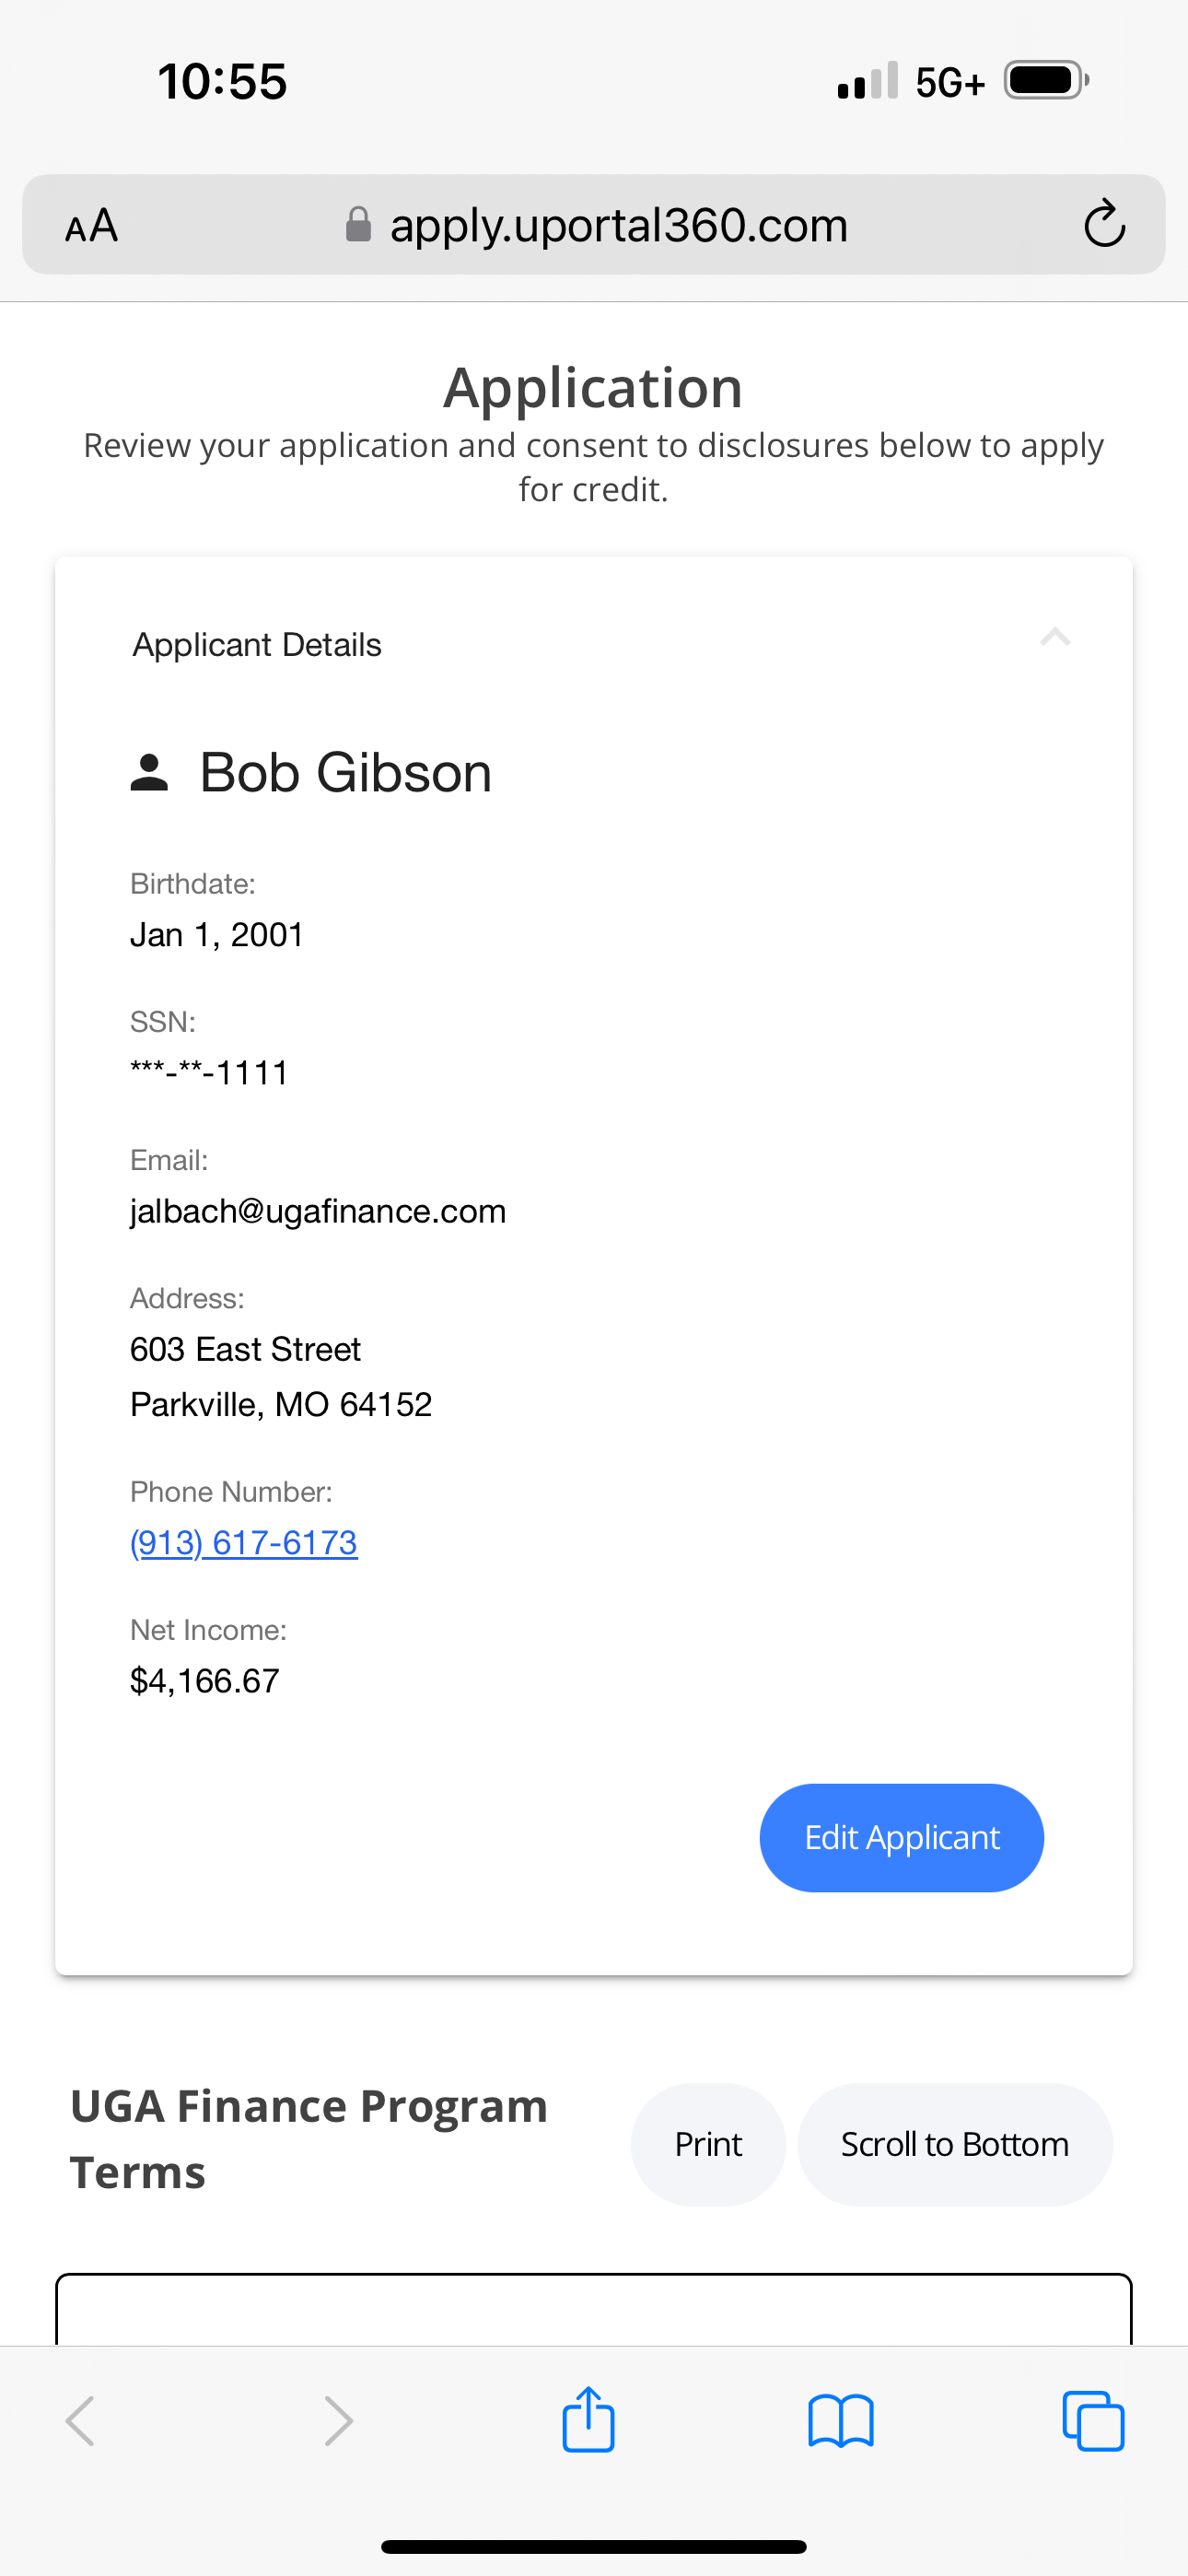Tap the Safari forward arrow
Viewport: 1188px width, 2576px height.
[339, 2422]
